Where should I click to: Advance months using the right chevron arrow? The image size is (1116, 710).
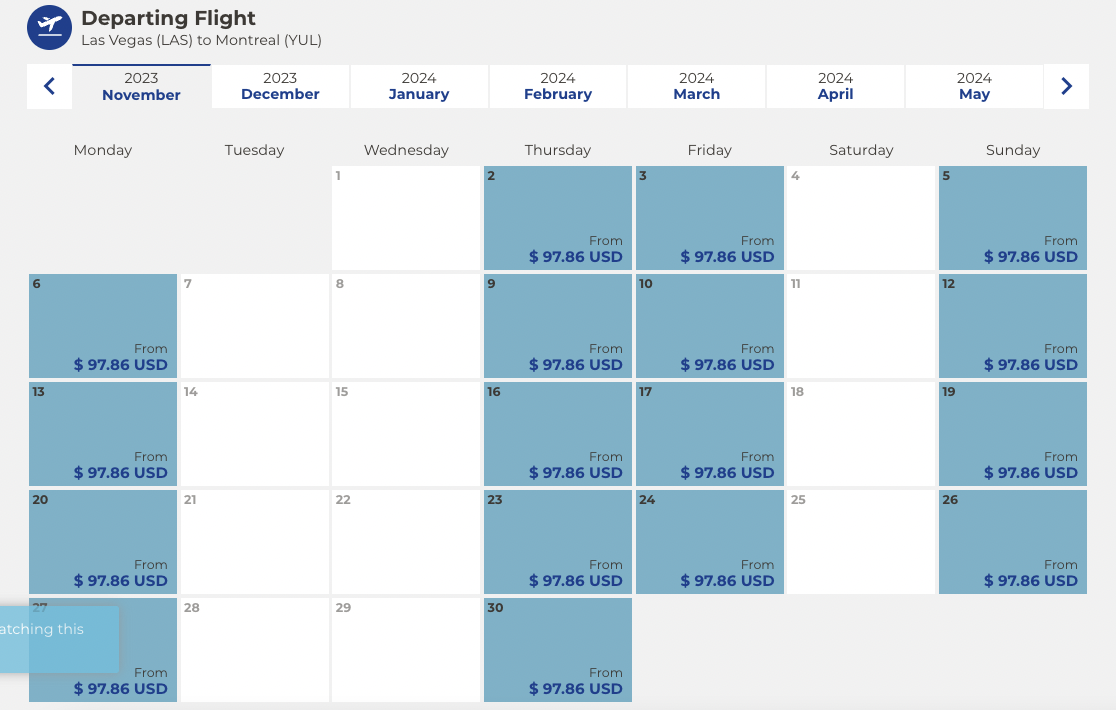(1066, 87)
